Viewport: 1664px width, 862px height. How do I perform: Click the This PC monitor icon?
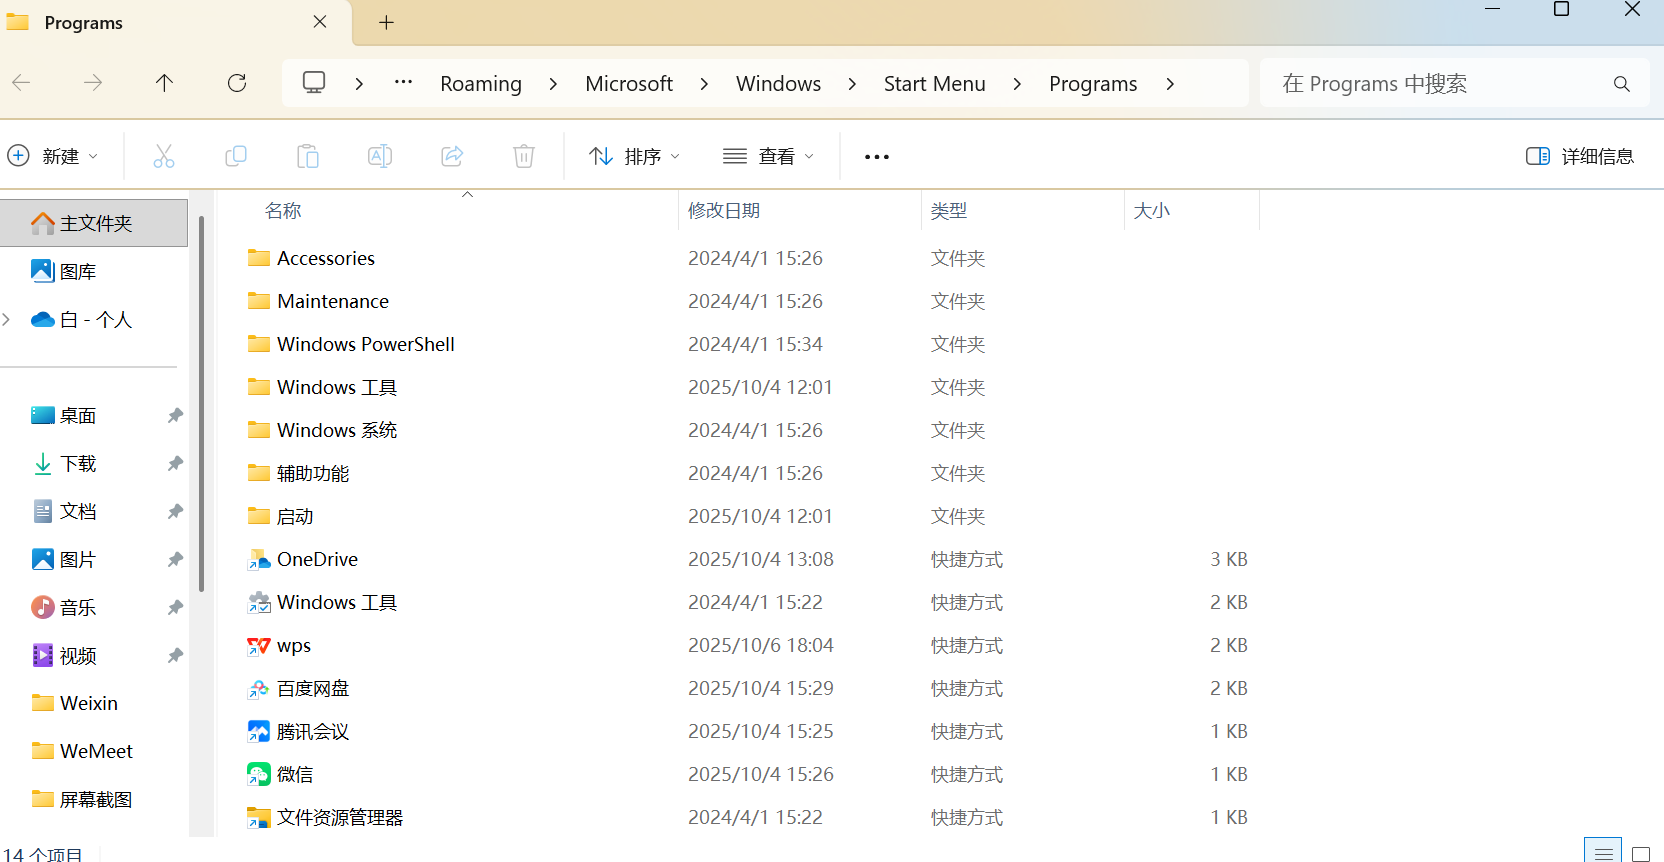314,83
